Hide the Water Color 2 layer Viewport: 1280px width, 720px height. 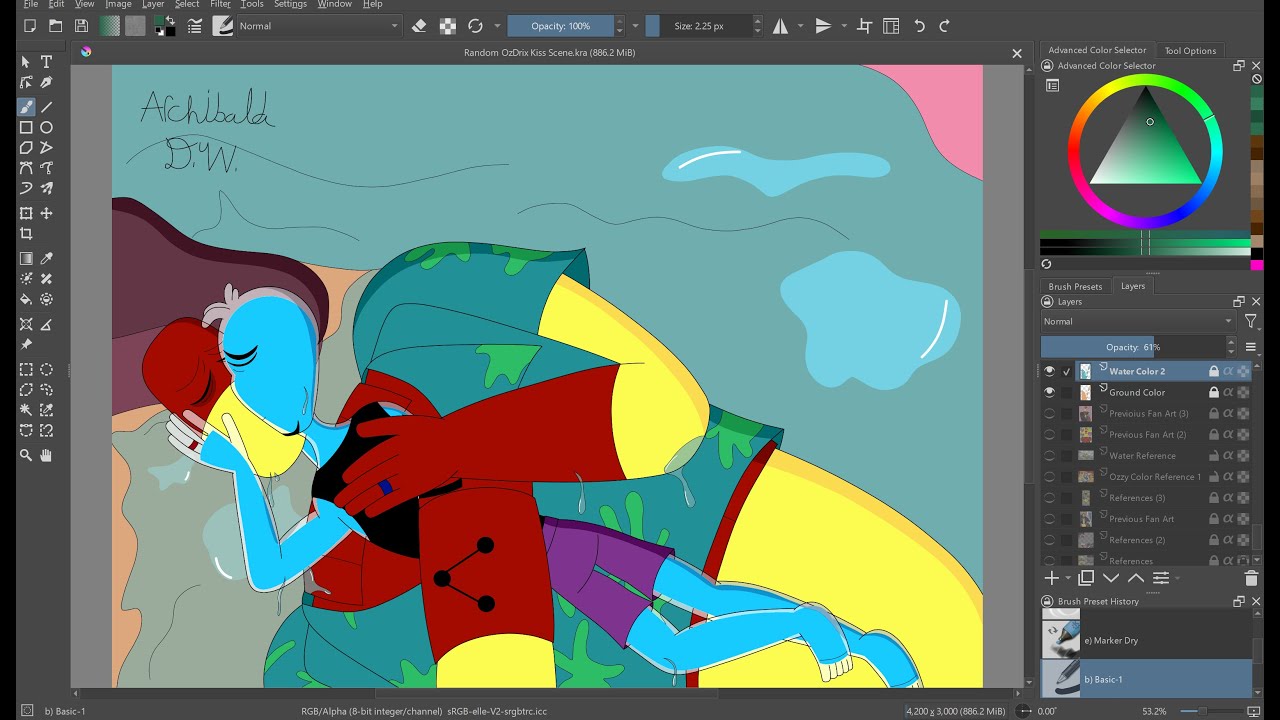1049,371
